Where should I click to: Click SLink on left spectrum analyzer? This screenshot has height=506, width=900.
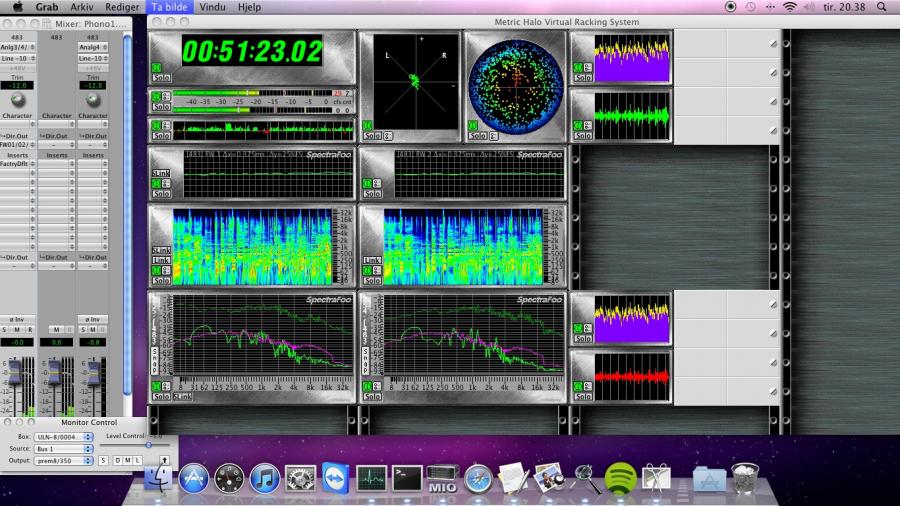coord(182,396)
